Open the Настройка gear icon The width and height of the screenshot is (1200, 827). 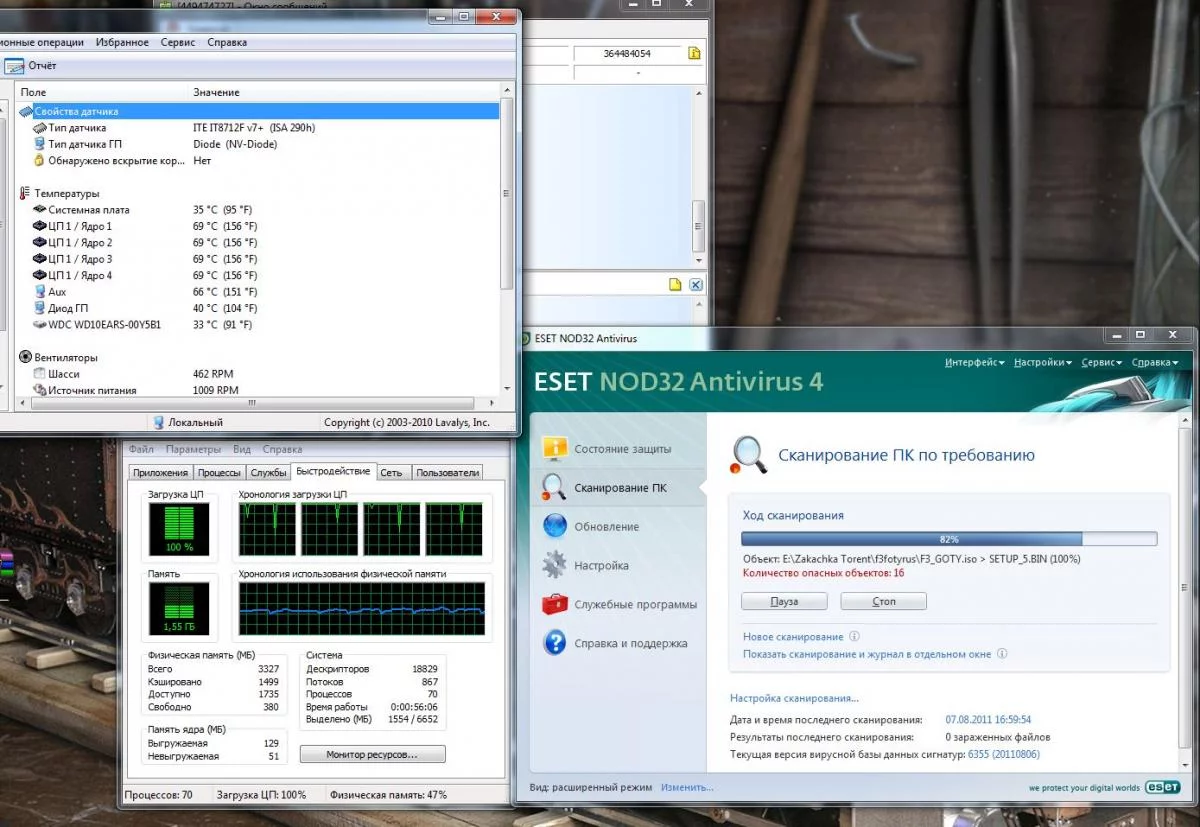(x=554, y=565)
